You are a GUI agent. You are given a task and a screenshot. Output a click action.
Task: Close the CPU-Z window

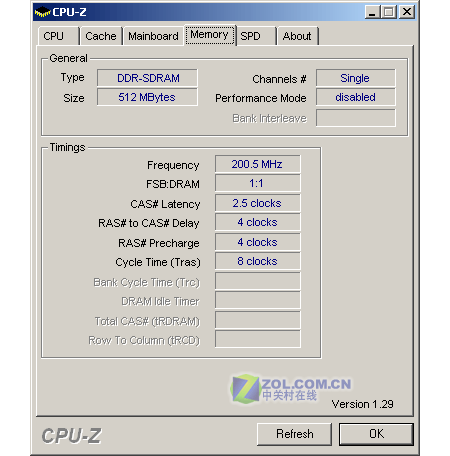pyautogui.click(x=407, y=12)
